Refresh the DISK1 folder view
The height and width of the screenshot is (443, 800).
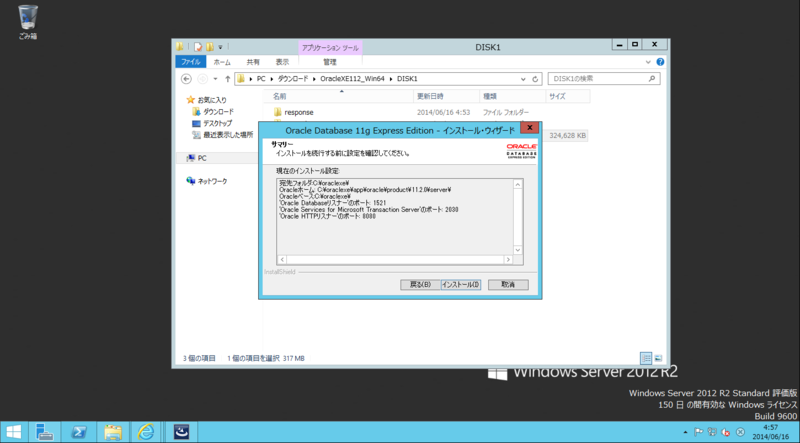[535, 79]
